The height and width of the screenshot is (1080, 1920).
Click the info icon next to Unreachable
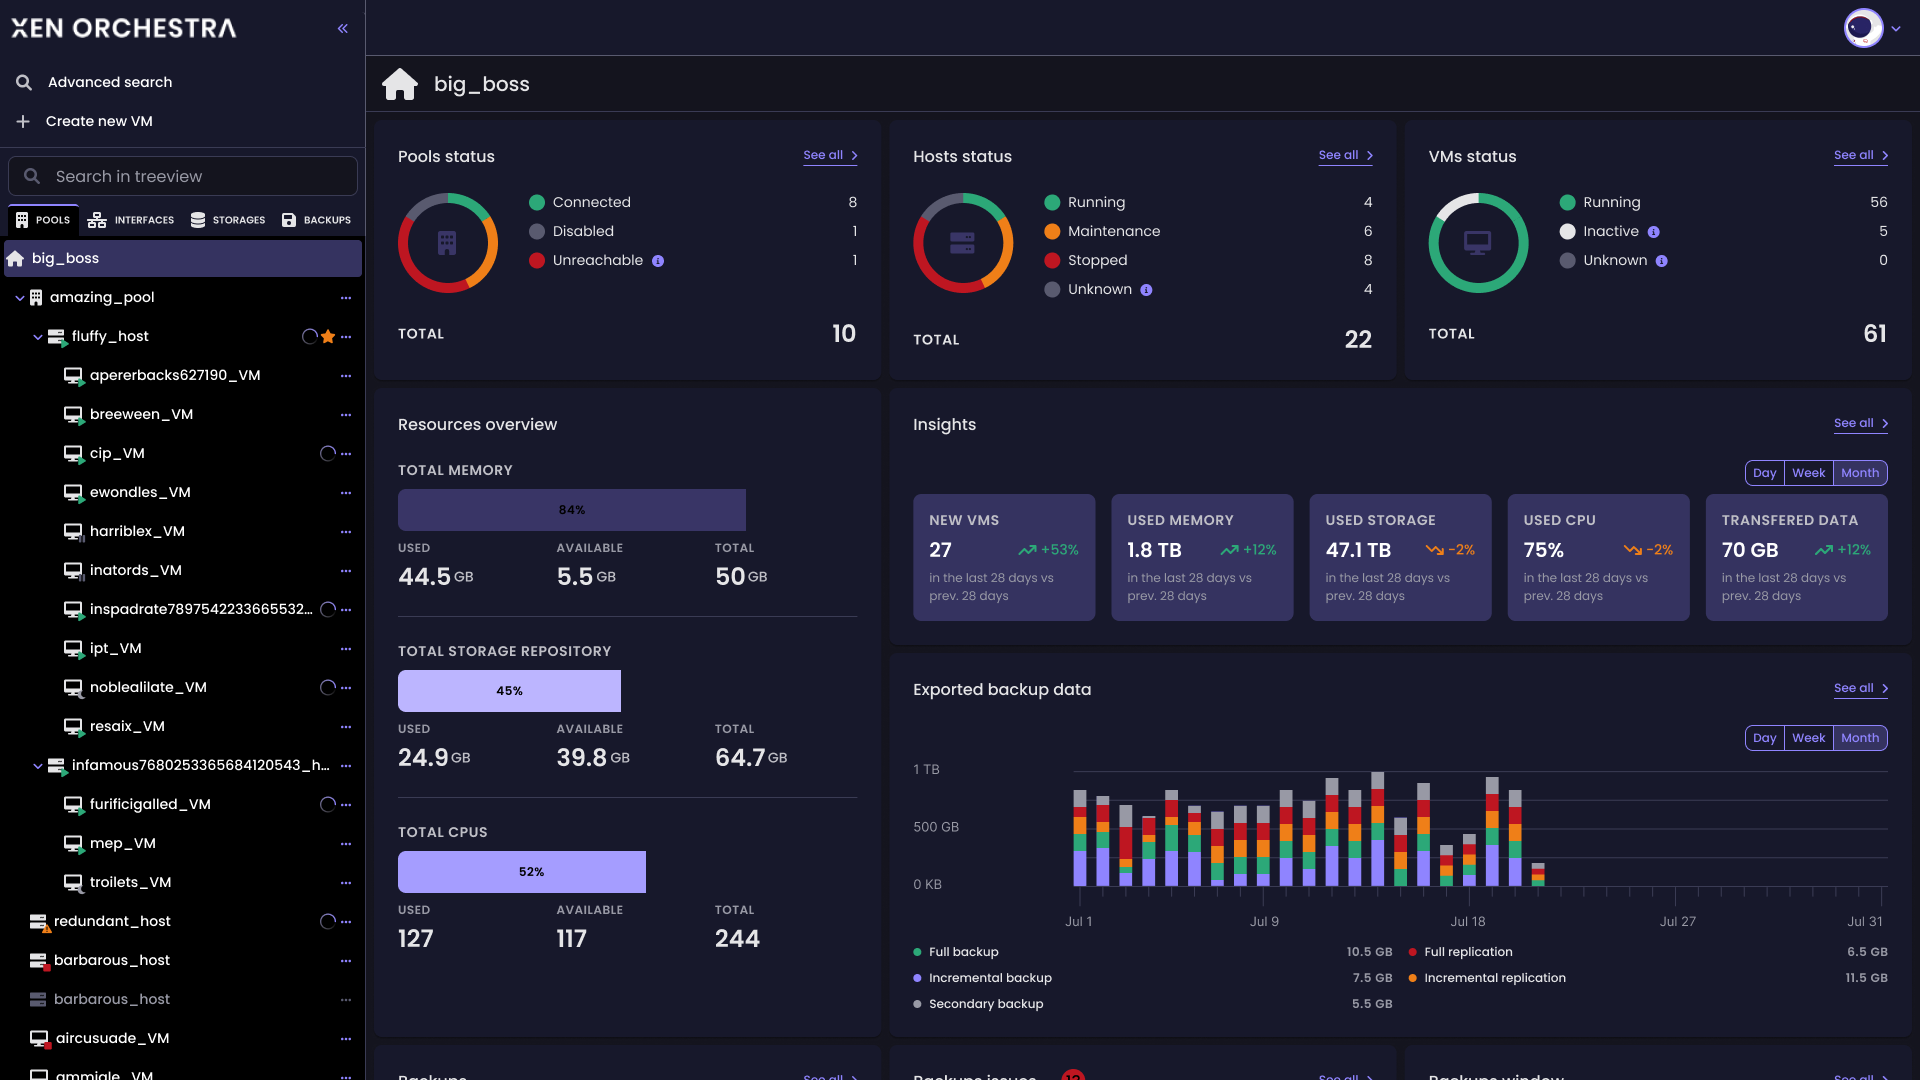[x=658, y=261]
